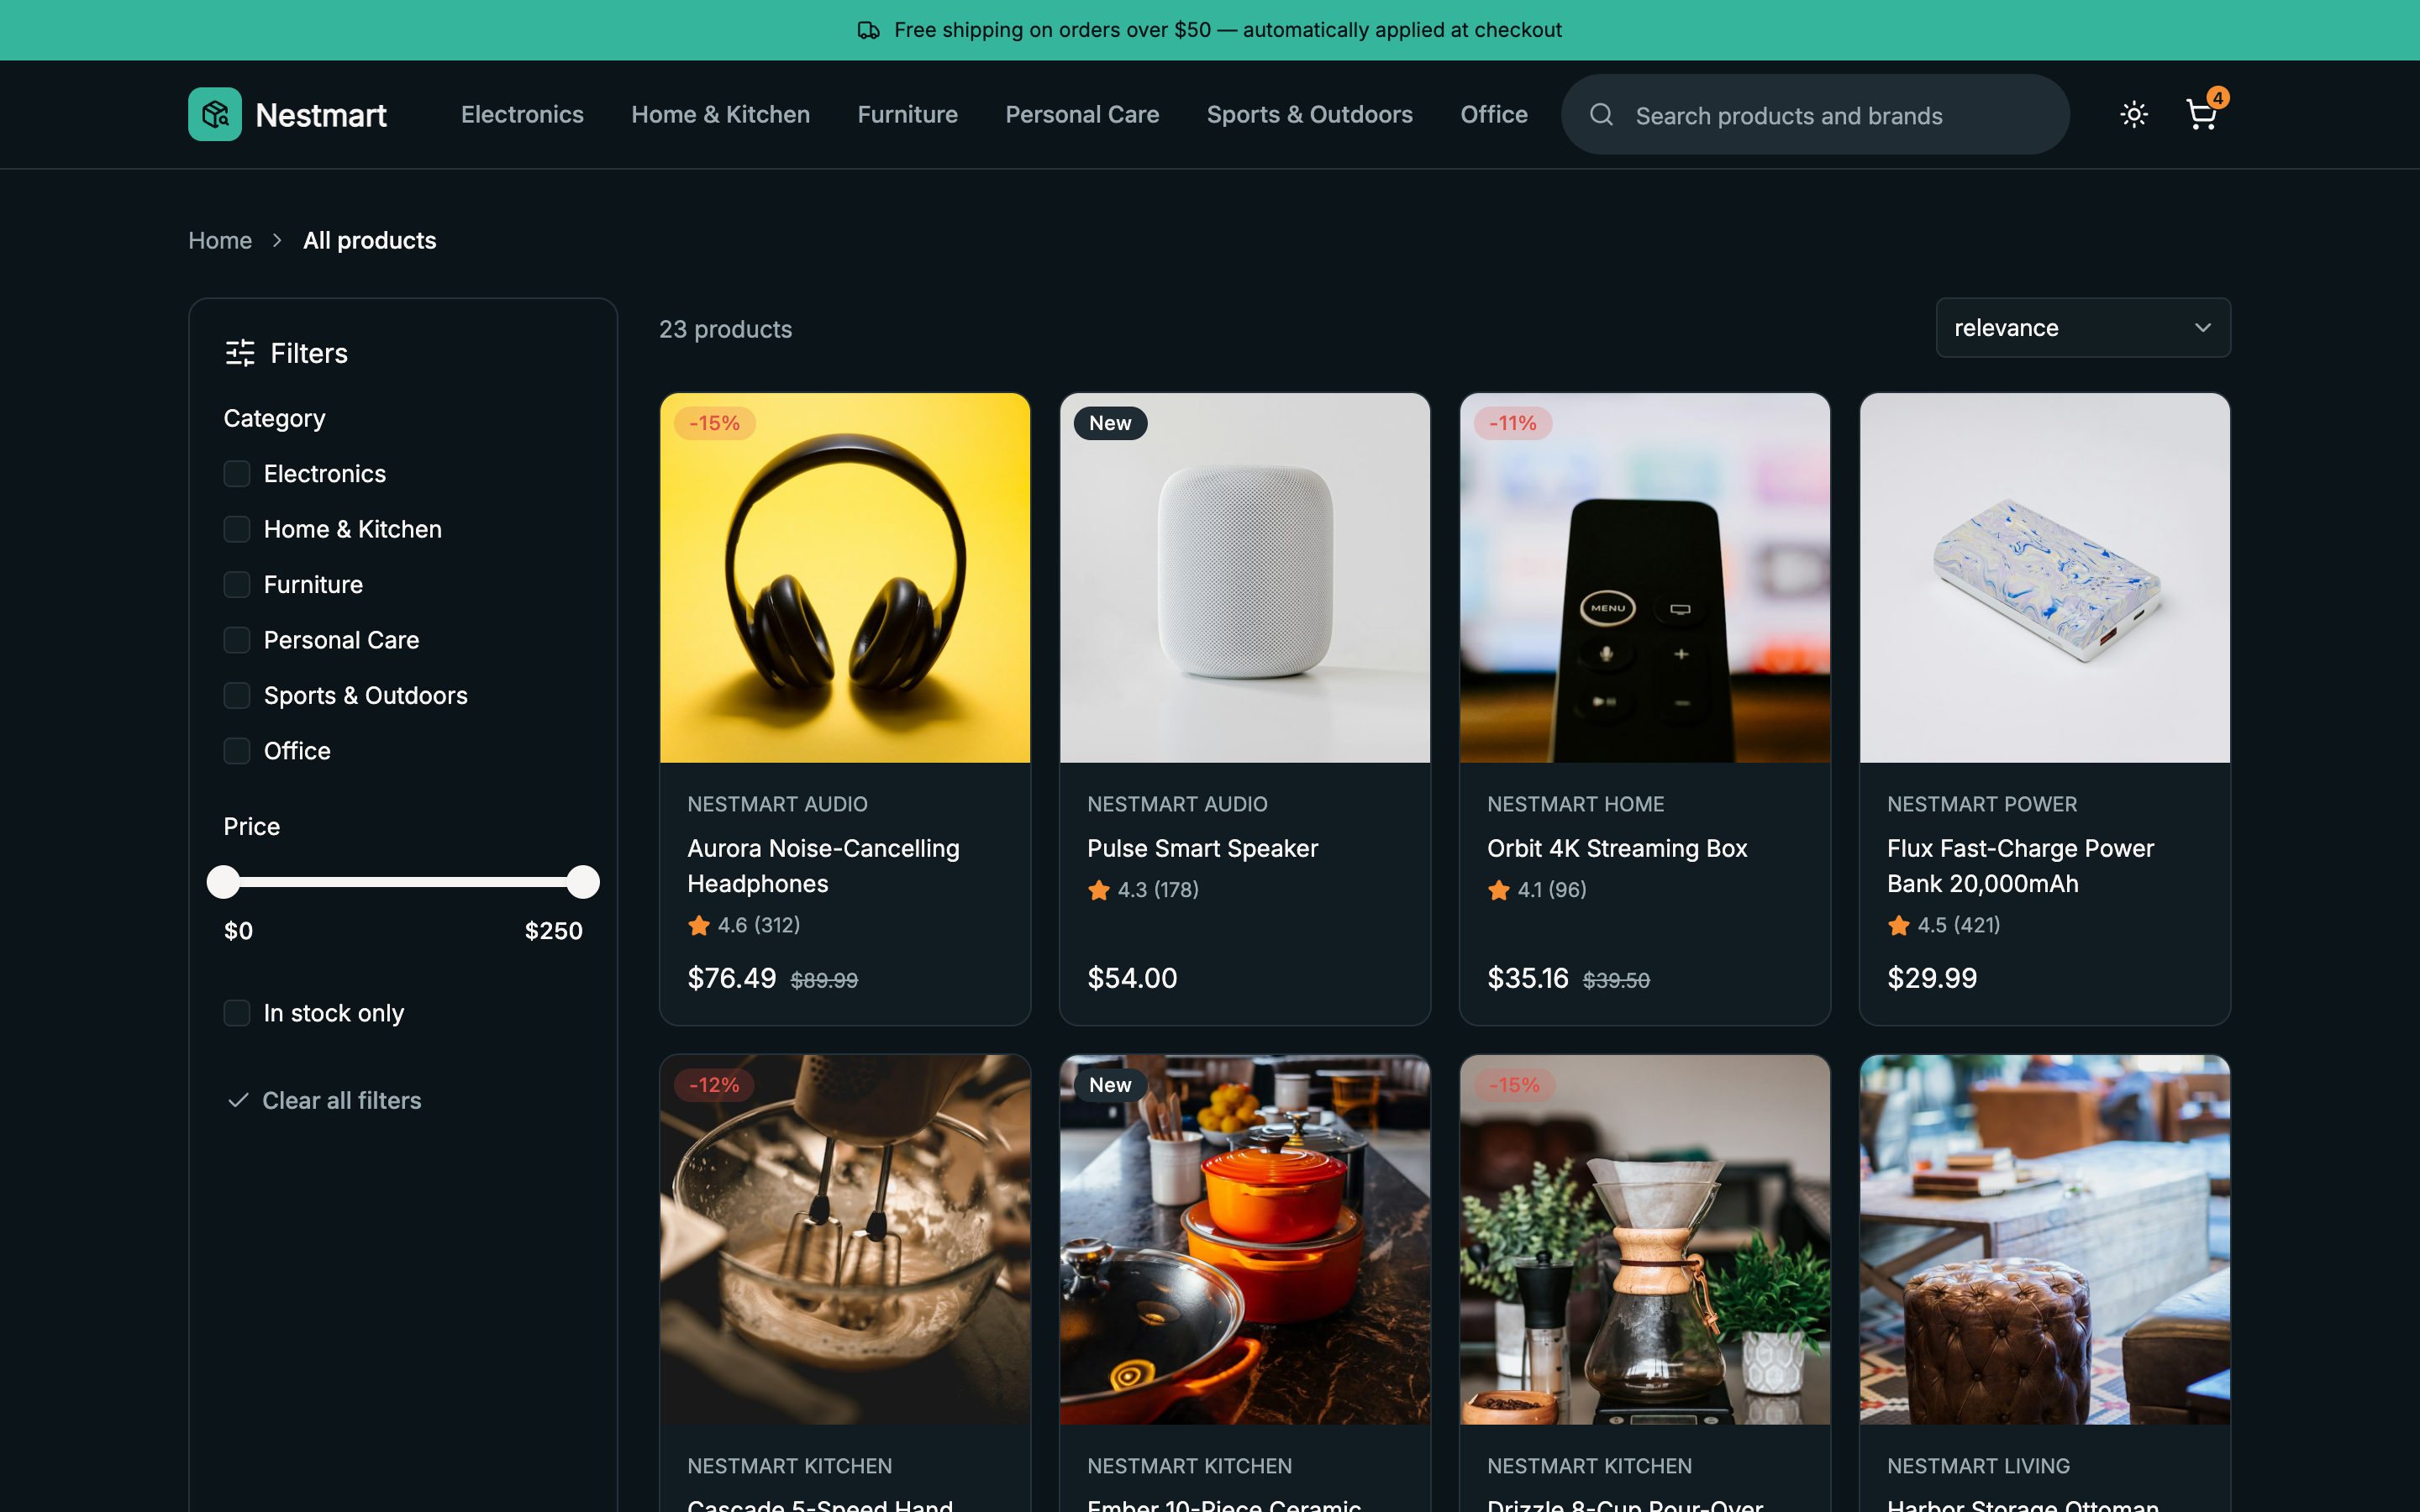Click the -12% badge on the hand mixer card
The height and width of the screenshot is (1512, 2420).
tap(714, 1085)
